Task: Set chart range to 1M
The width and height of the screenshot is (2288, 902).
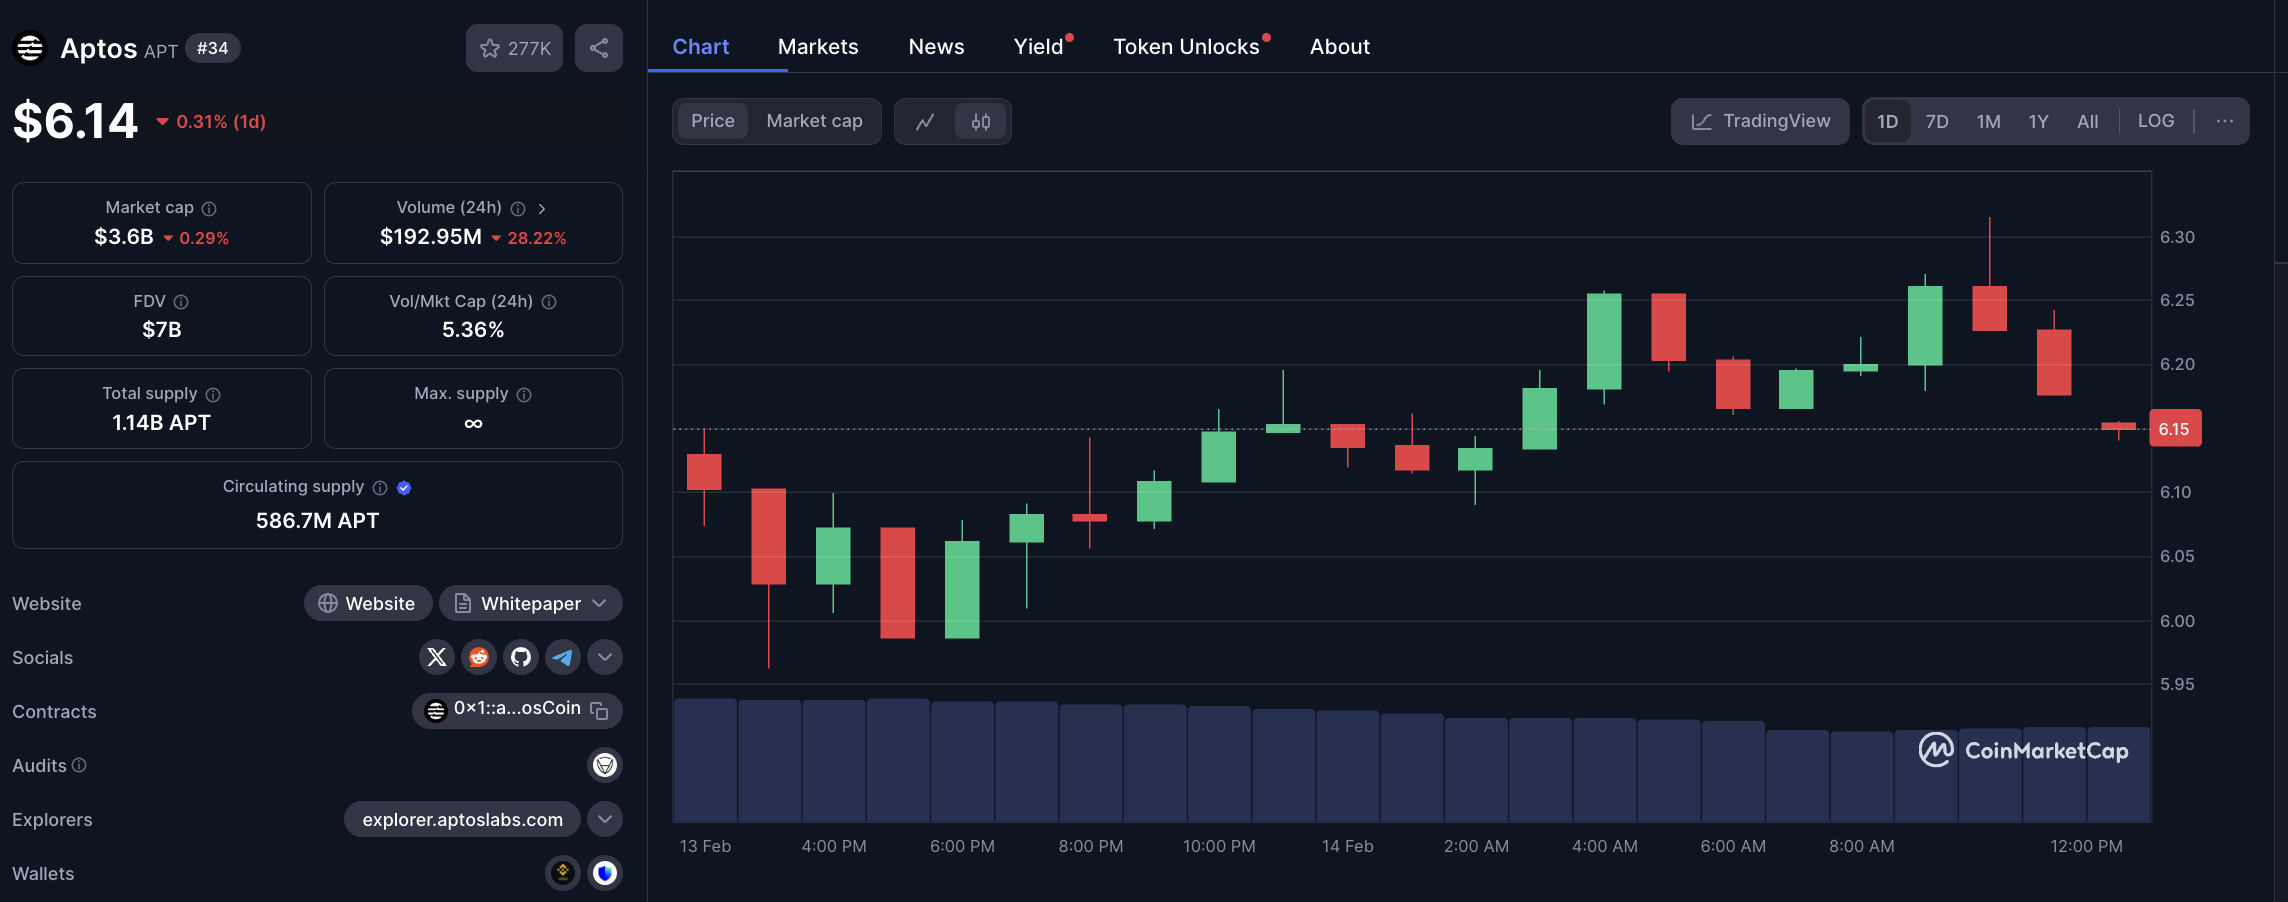Action: click(x=1988, y=121)
